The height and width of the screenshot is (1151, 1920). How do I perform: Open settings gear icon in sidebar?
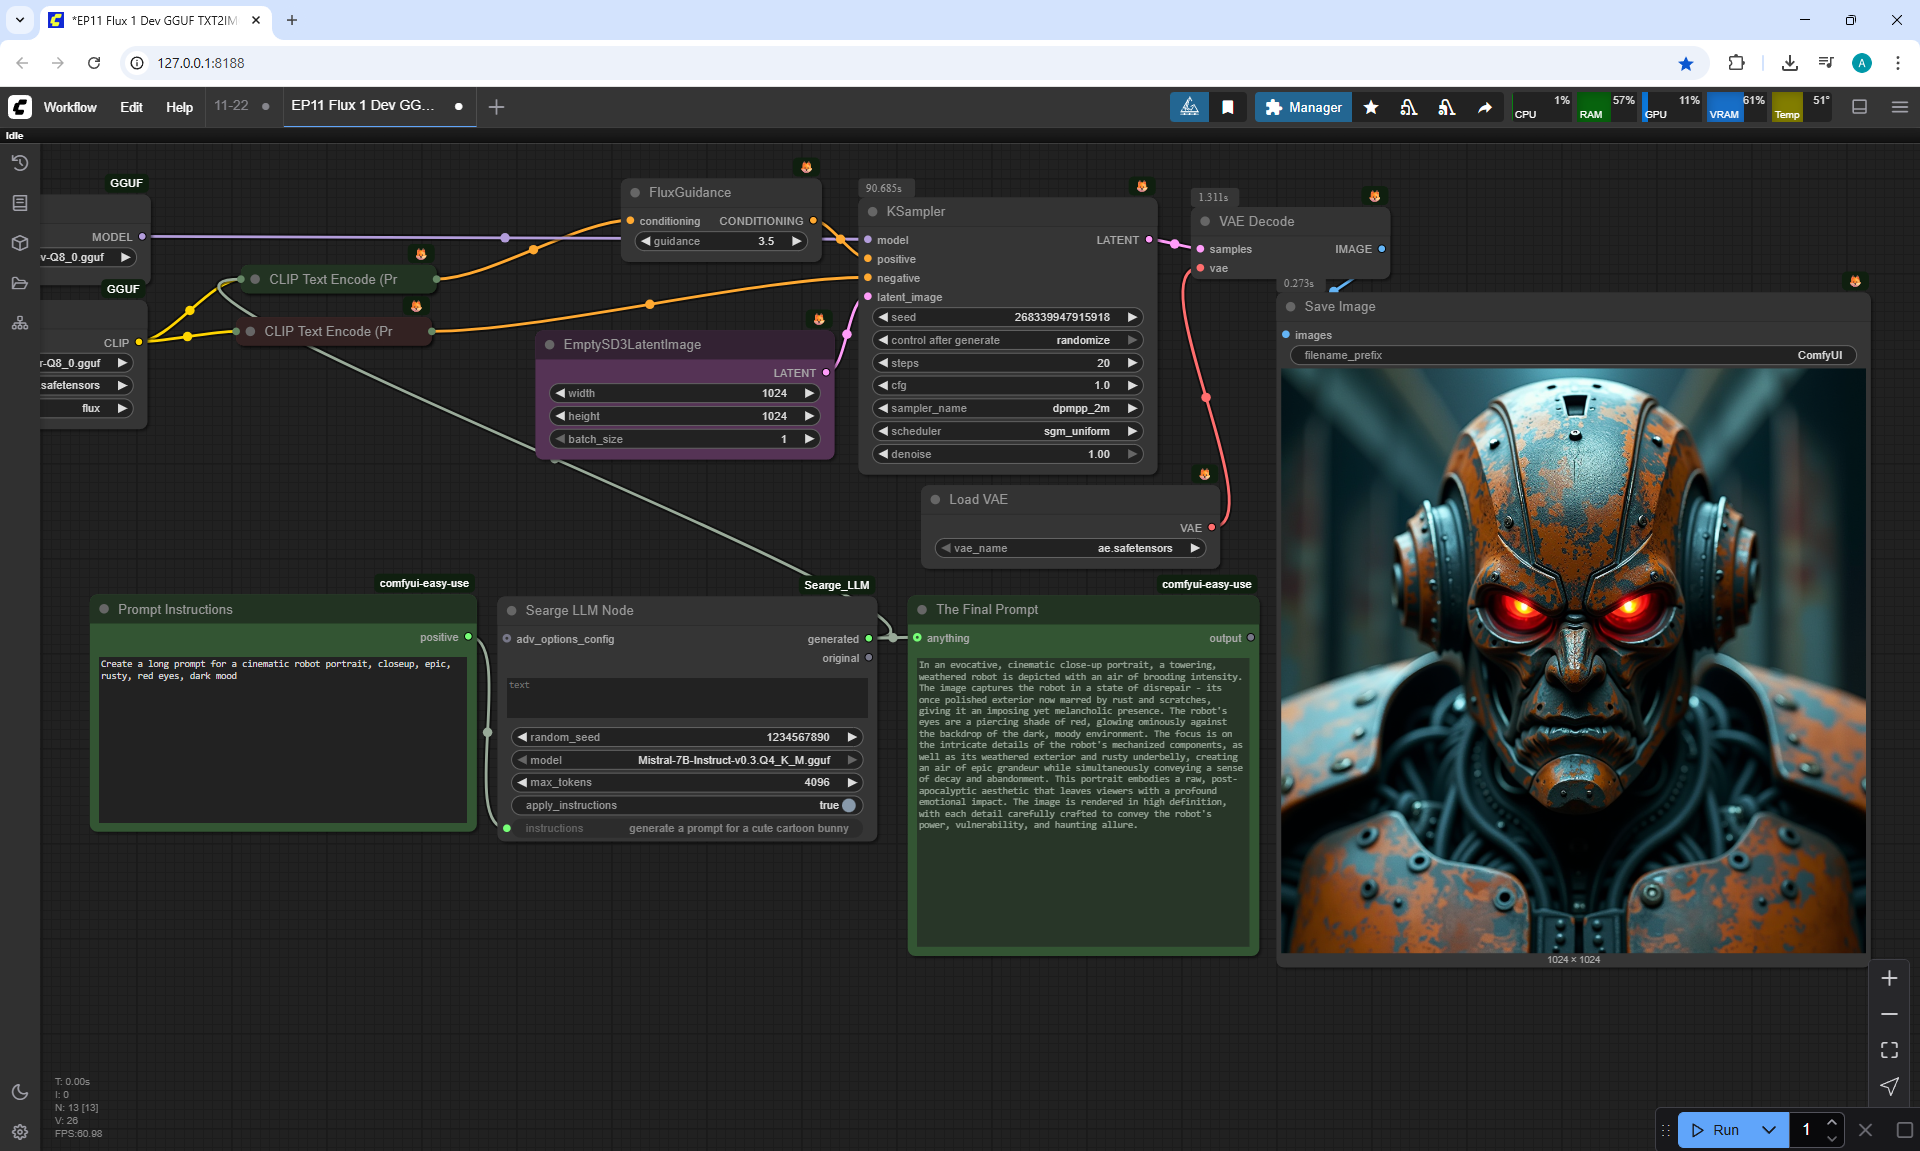pyautogui.click(x=20, y=1132)
